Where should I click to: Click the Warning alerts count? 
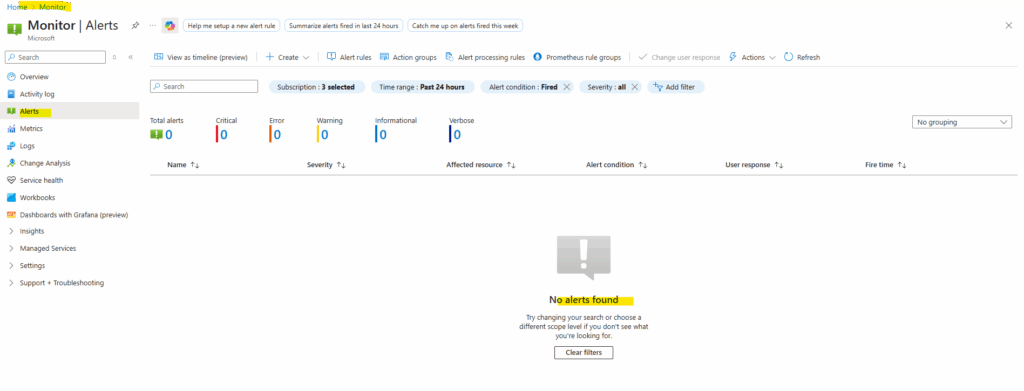(325, 134)
